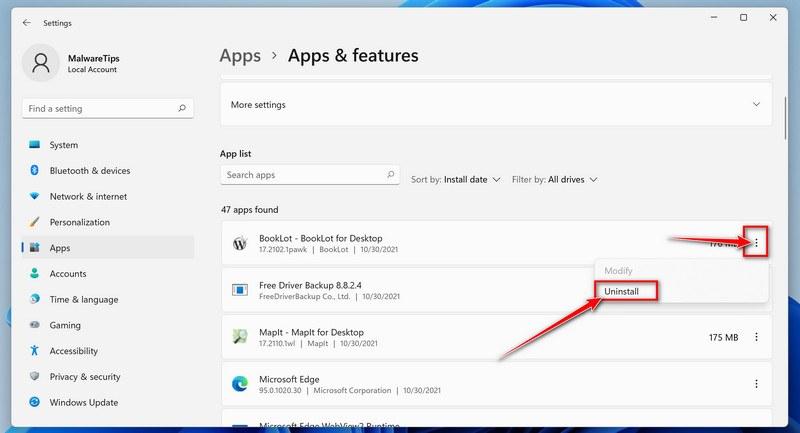The height and width of the screenshot is (433, 800).
Task: Open Sort by Install date dropdown
Action: click(456, 180)
